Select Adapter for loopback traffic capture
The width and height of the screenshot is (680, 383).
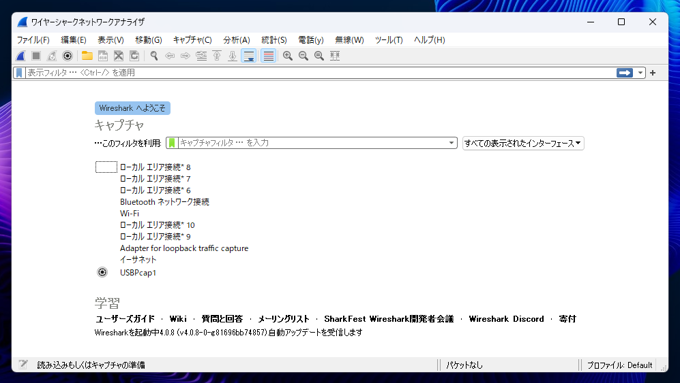coord(184,248)
